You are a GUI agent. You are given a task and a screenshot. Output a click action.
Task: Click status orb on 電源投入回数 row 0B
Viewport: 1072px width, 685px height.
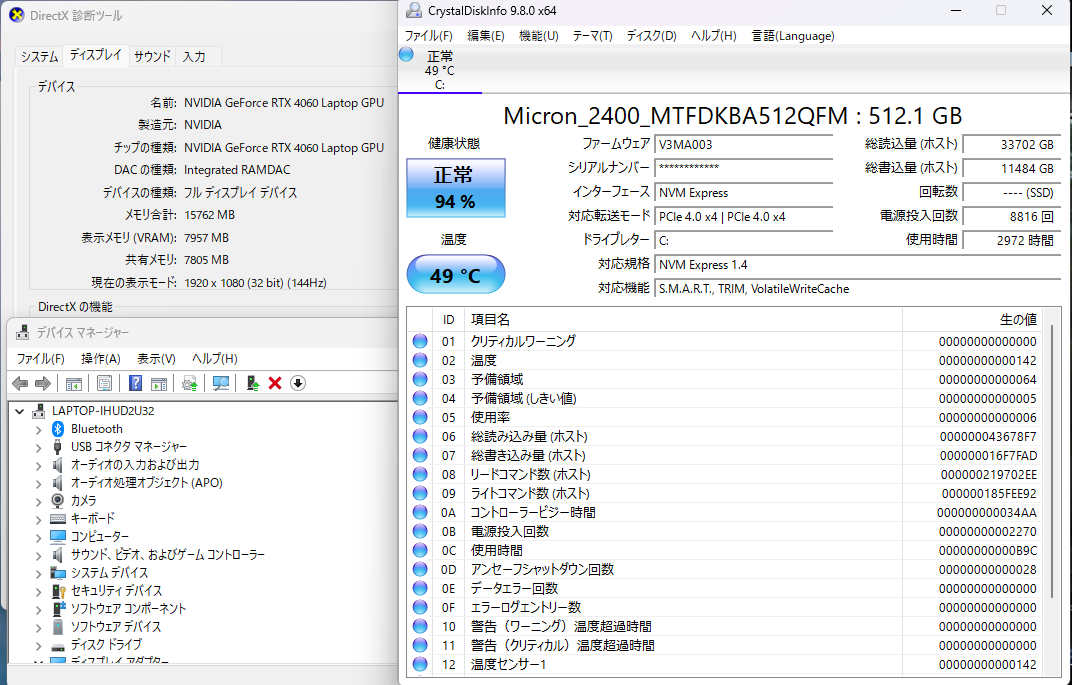[420, 531]
